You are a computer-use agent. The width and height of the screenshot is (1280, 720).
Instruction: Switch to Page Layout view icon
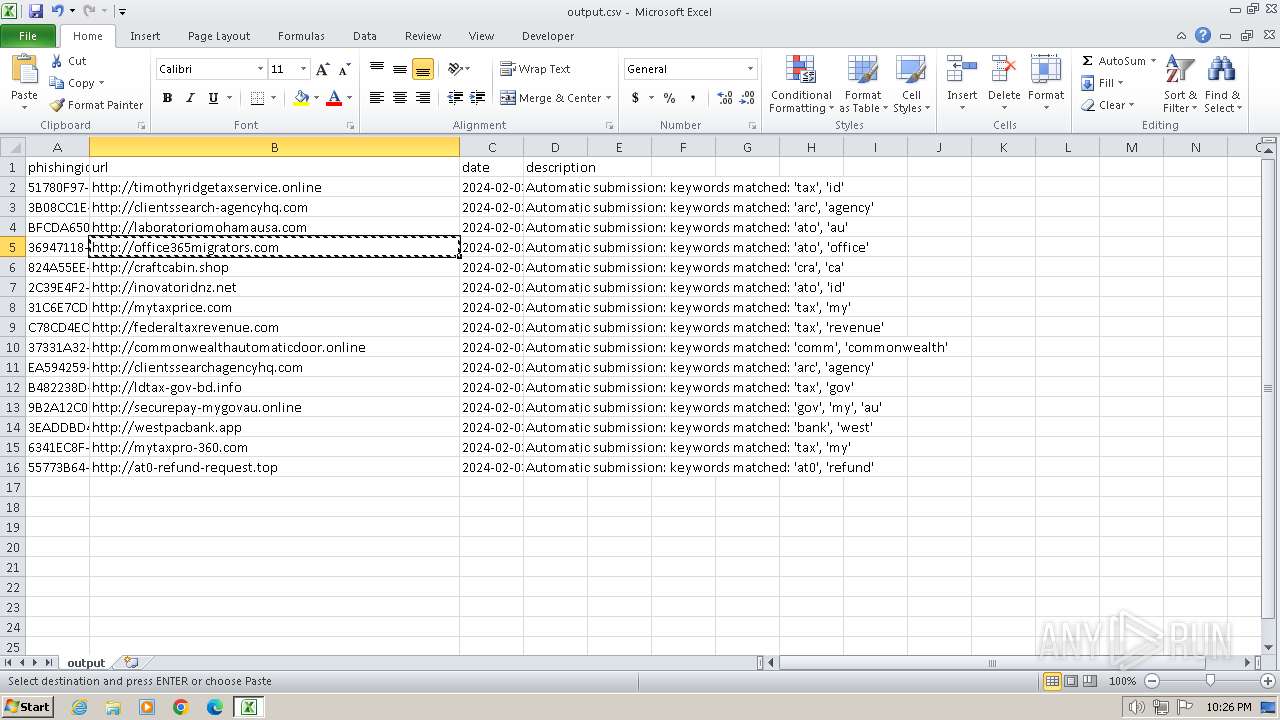coord(1071,681)
